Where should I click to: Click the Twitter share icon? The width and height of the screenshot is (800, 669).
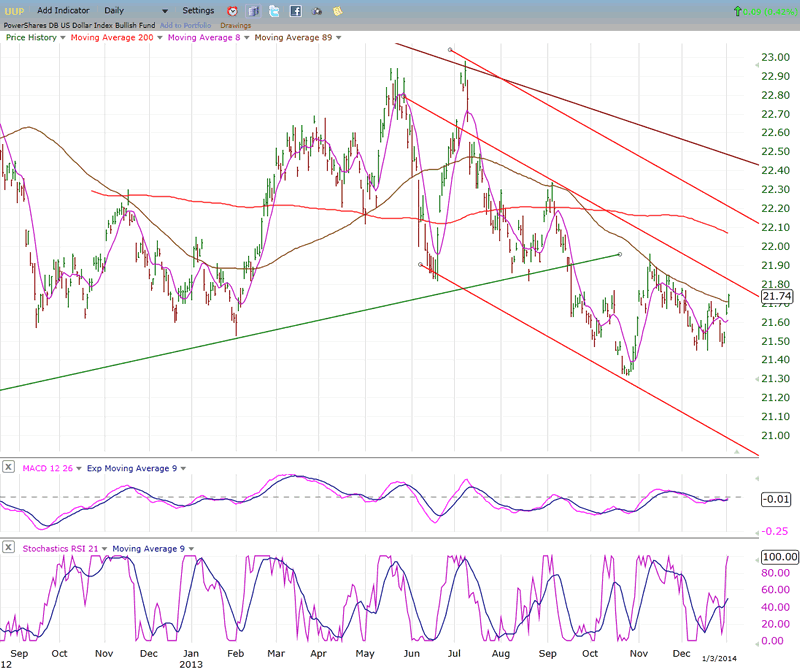pyautogui.click(x=274, y=11)
